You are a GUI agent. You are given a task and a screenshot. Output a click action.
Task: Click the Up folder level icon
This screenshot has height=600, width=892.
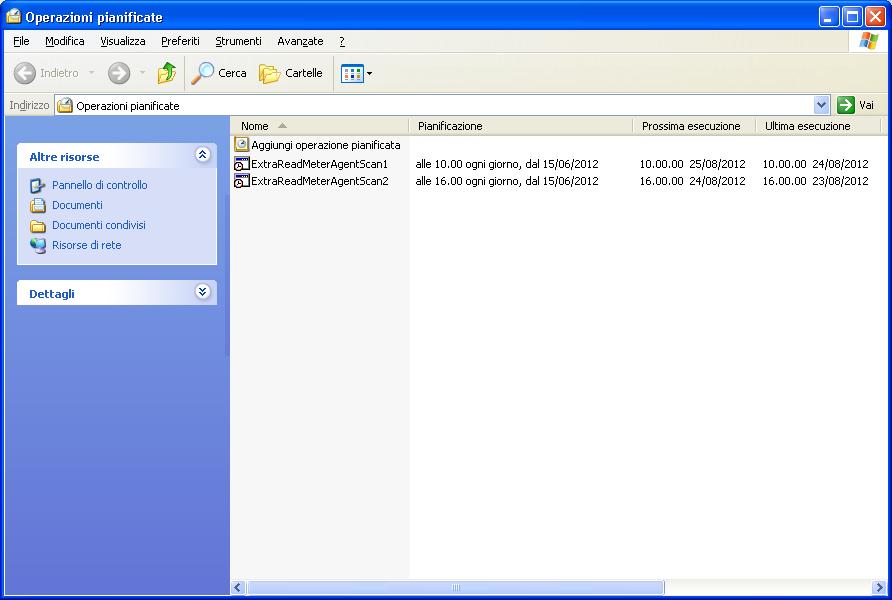click(x=166, y=73)
